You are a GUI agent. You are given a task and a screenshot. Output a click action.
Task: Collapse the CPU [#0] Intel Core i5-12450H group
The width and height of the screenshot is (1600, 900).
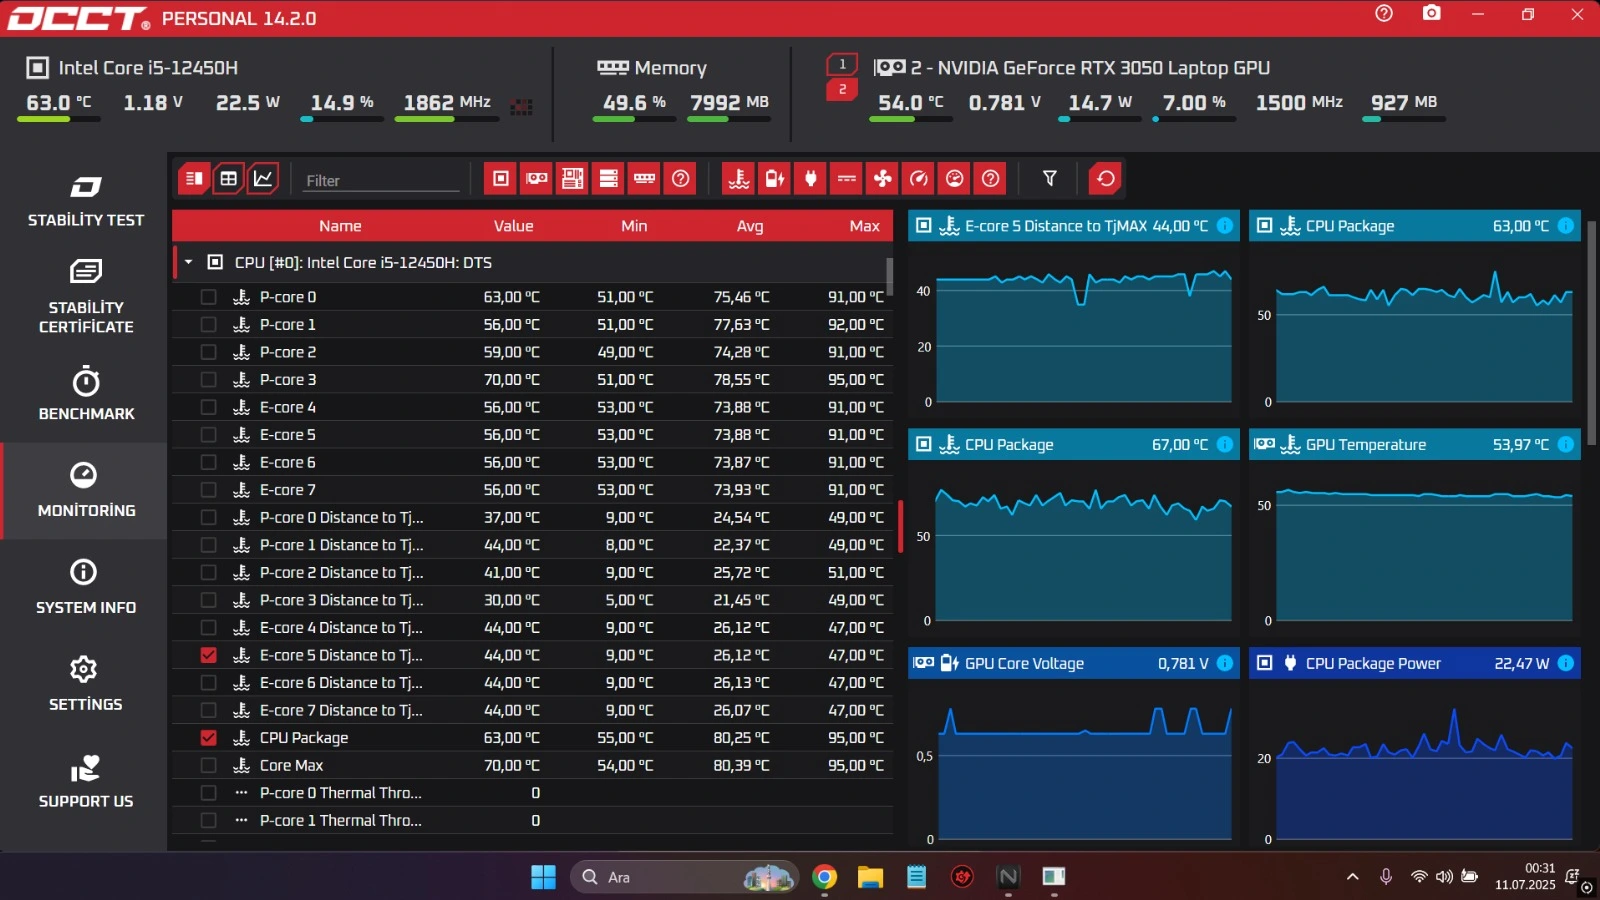(x=188, y=262)
